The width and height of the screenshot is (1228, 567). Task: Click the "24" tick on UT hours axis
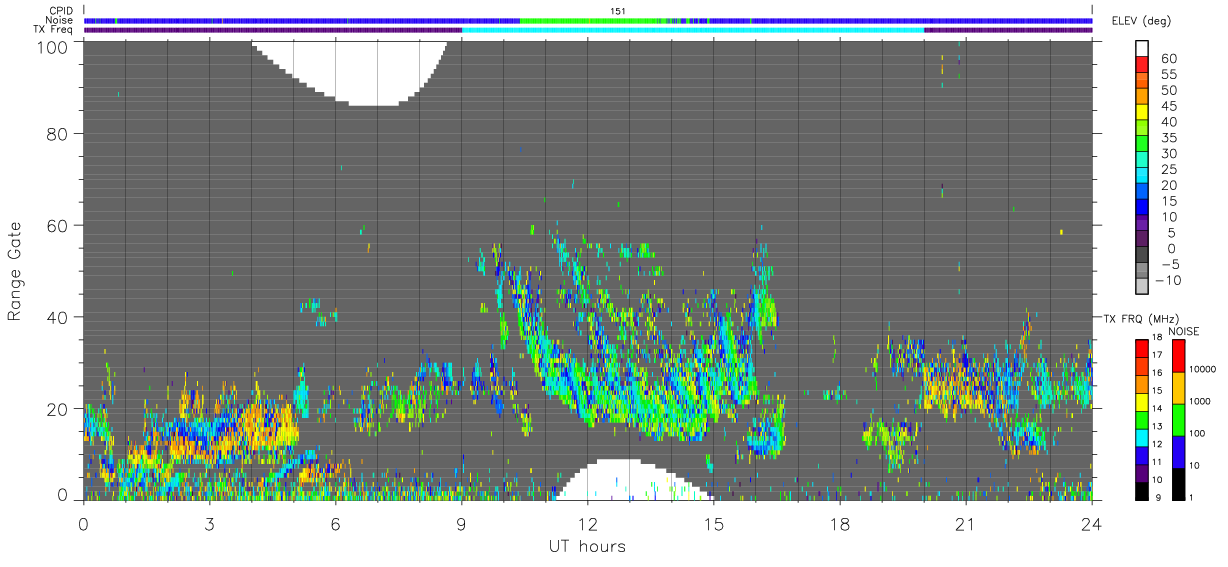click(1092, 525)
